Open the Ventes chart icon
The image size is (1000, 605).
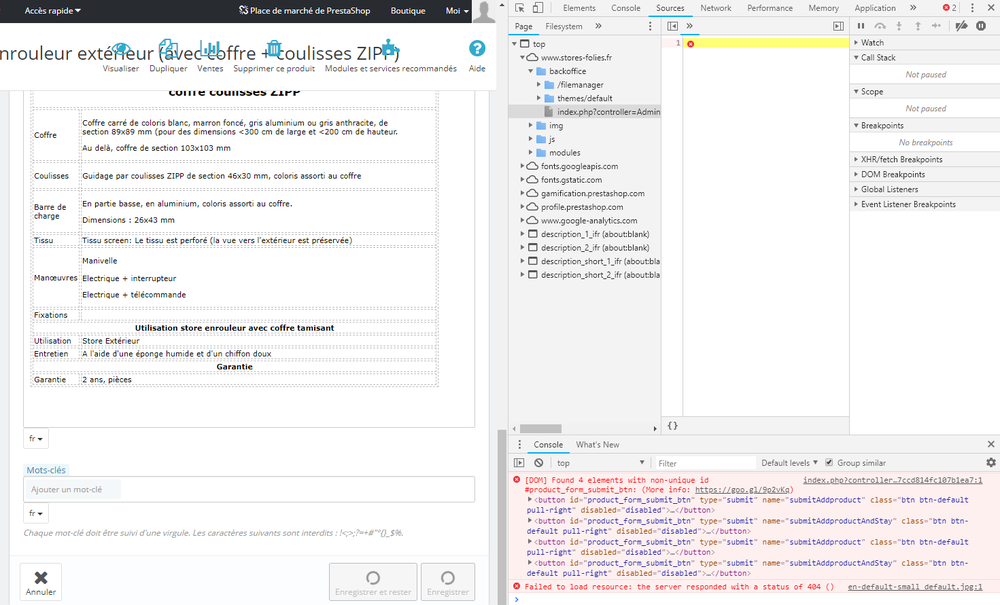[x=210, y=48]
